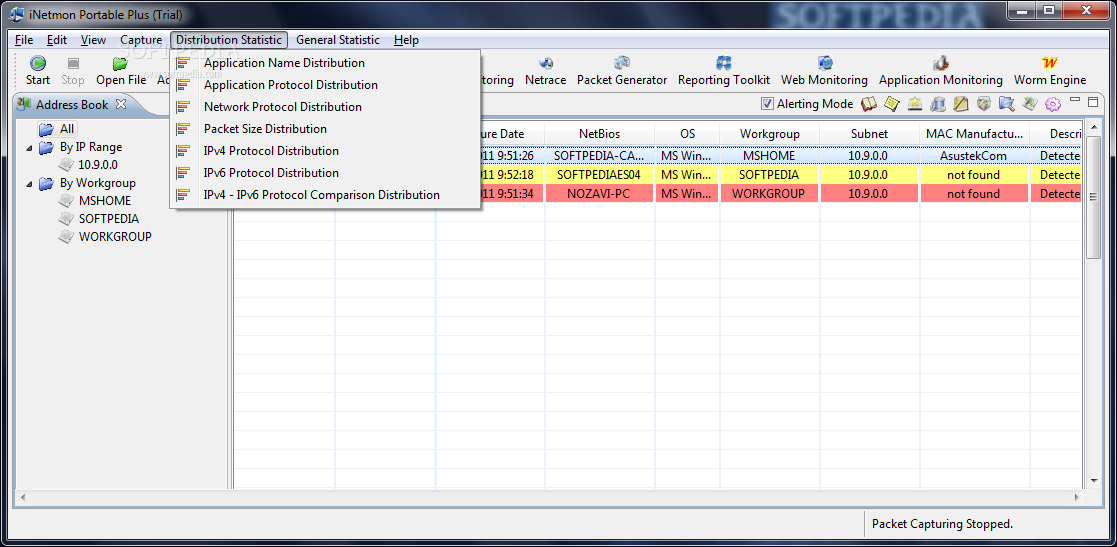The width and height of the screenshot is (1117, 547).
Task: Sort by the OS column header
Action: click(x=687, y=134)
